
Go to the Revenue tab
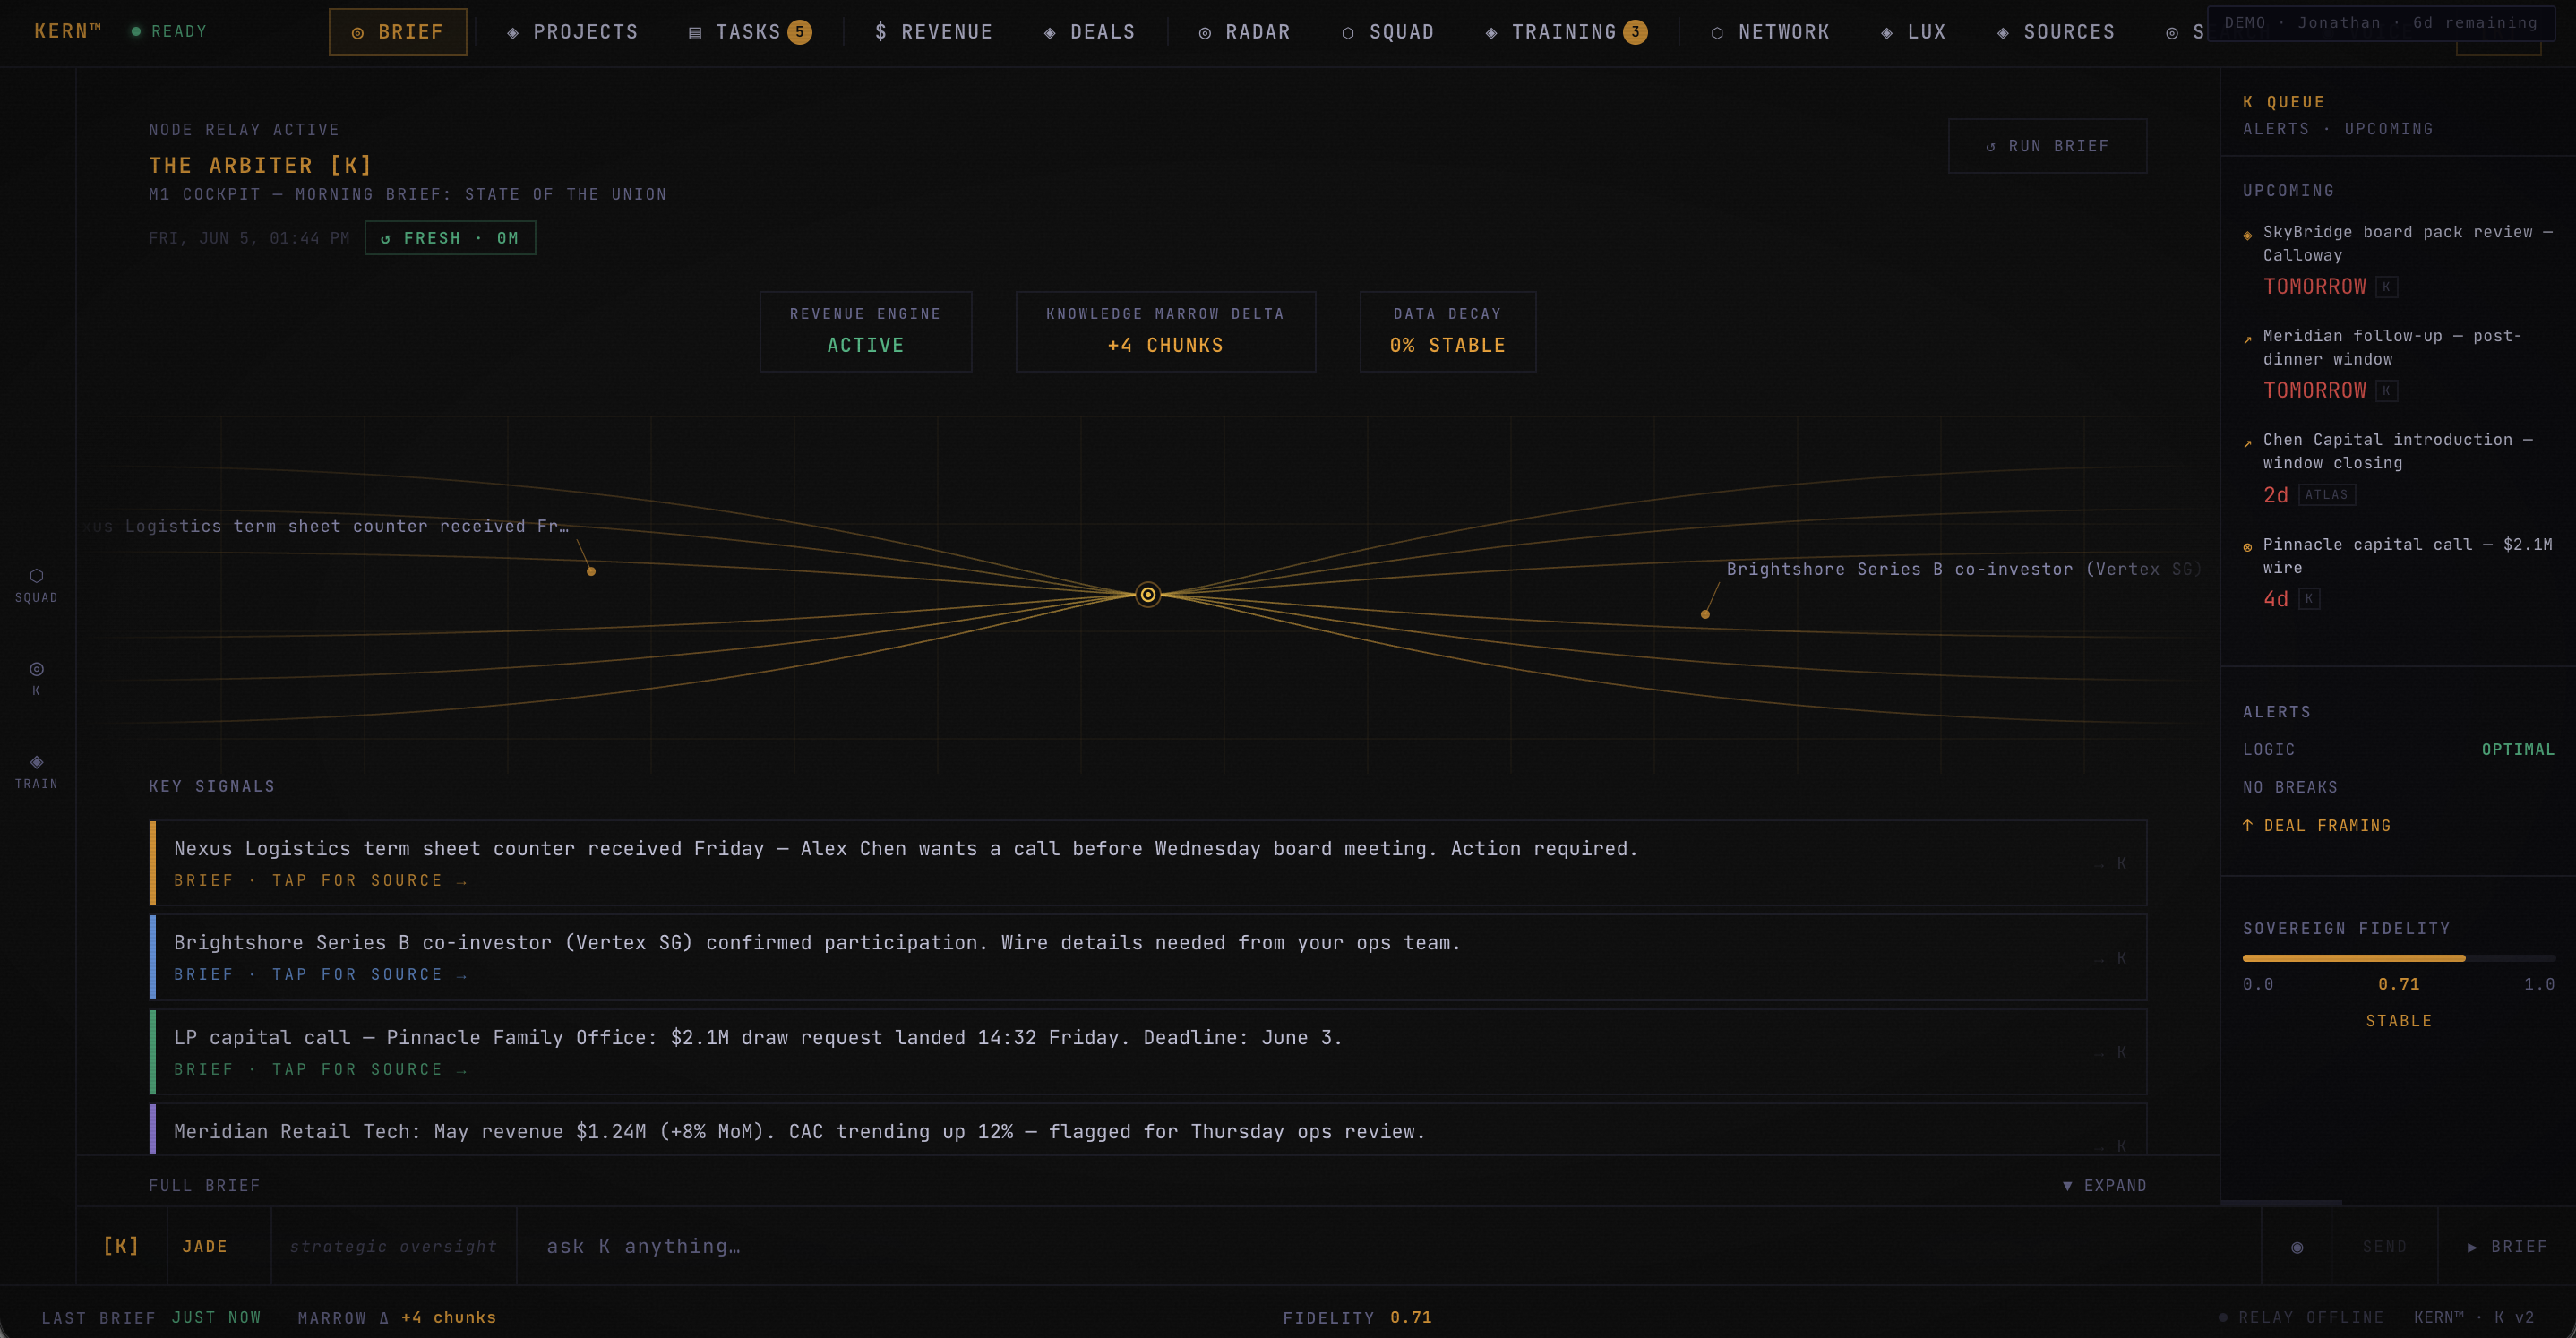933,32
